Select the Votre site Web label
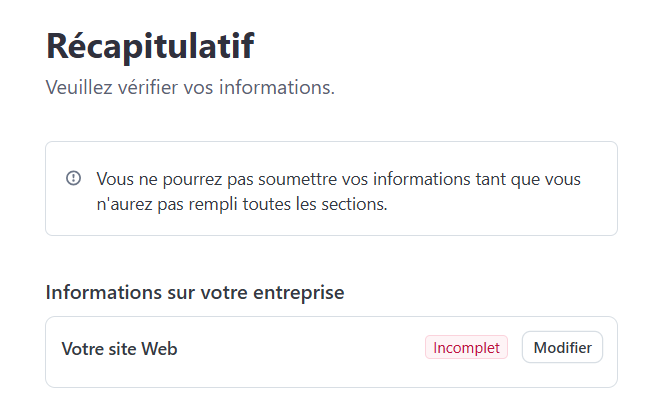Image resolution: width=649 pixels, height=410 pixels. [x=119, y=349]
